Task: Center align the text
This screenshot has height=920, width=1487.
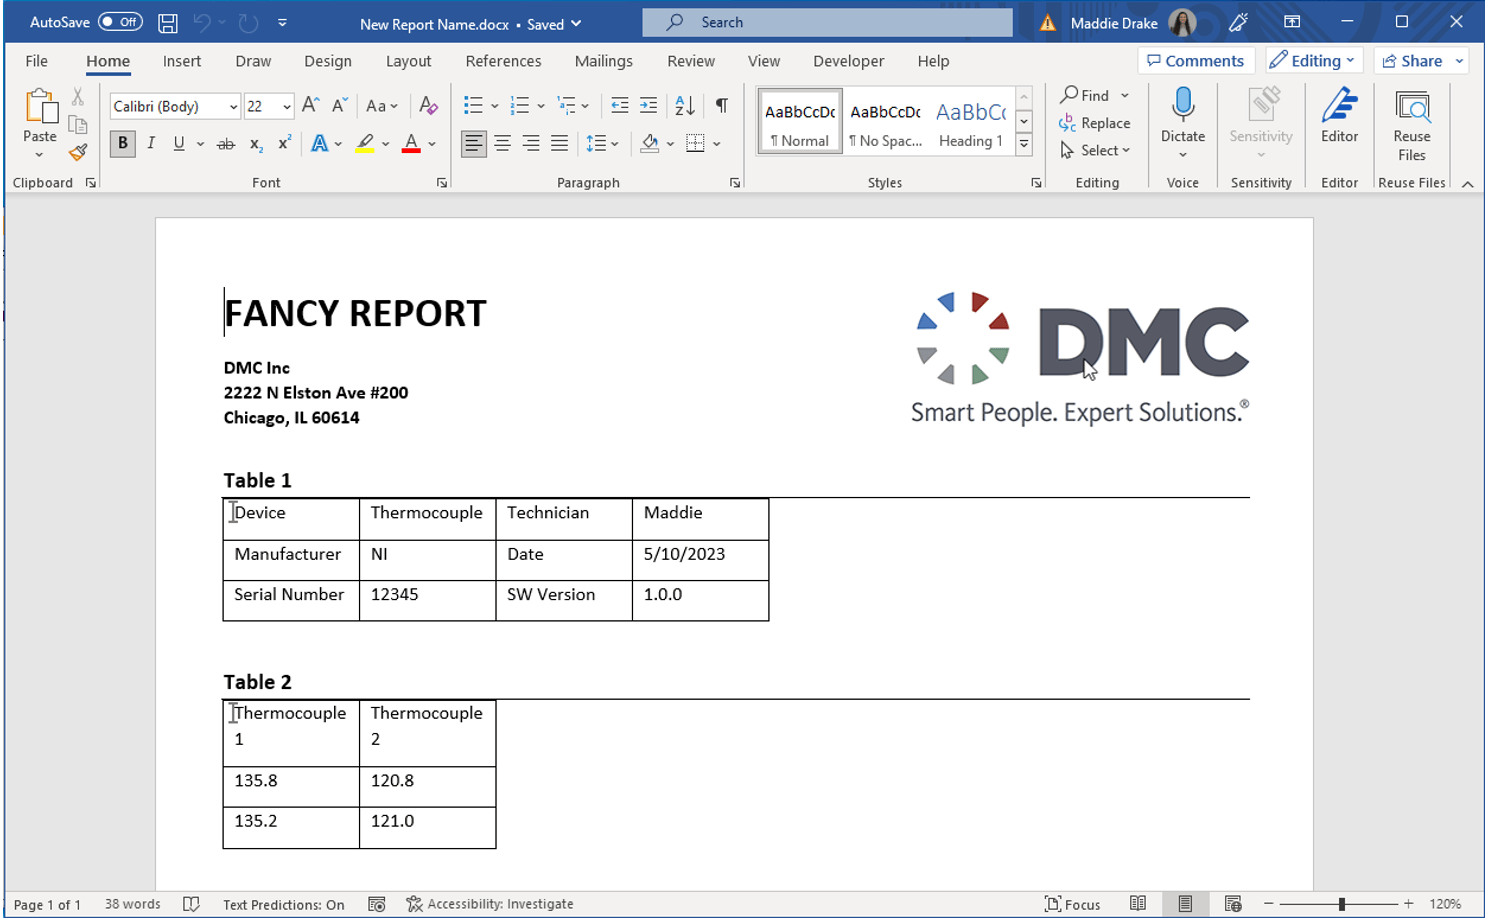Action: [502, 144]
